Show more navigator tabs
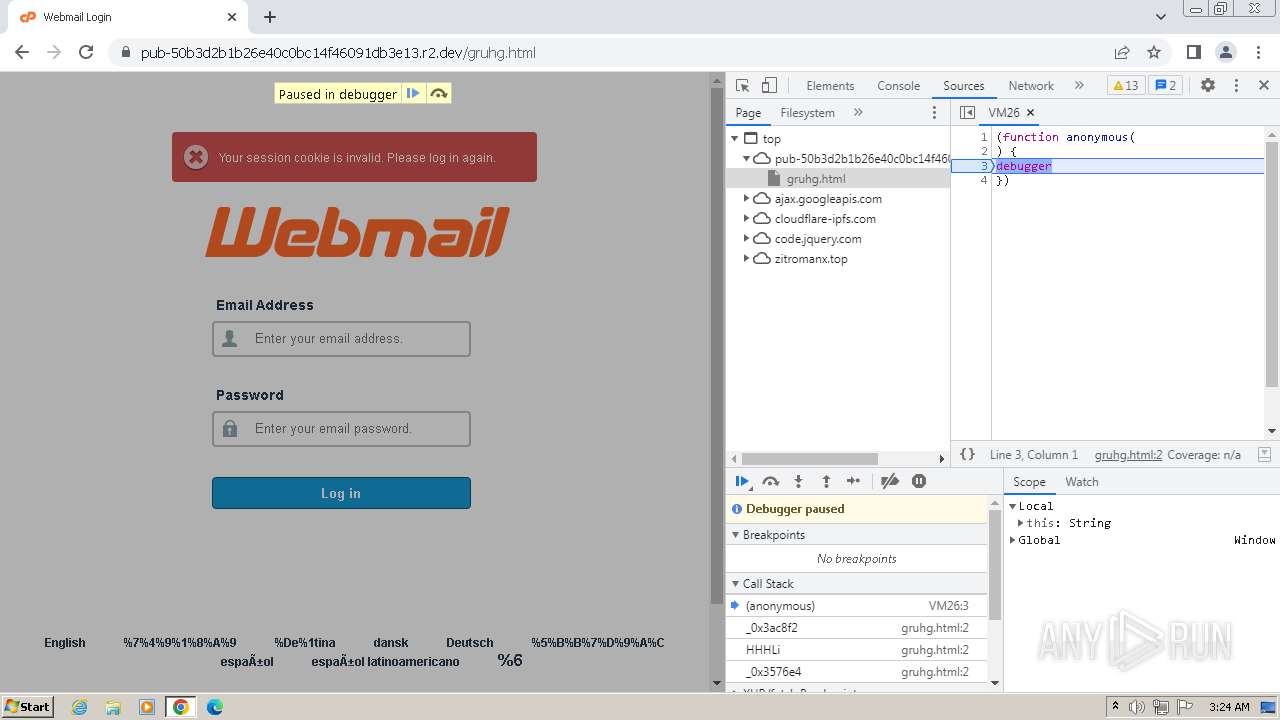Screen dimensions: 1280x720 [x=858, y=113]
